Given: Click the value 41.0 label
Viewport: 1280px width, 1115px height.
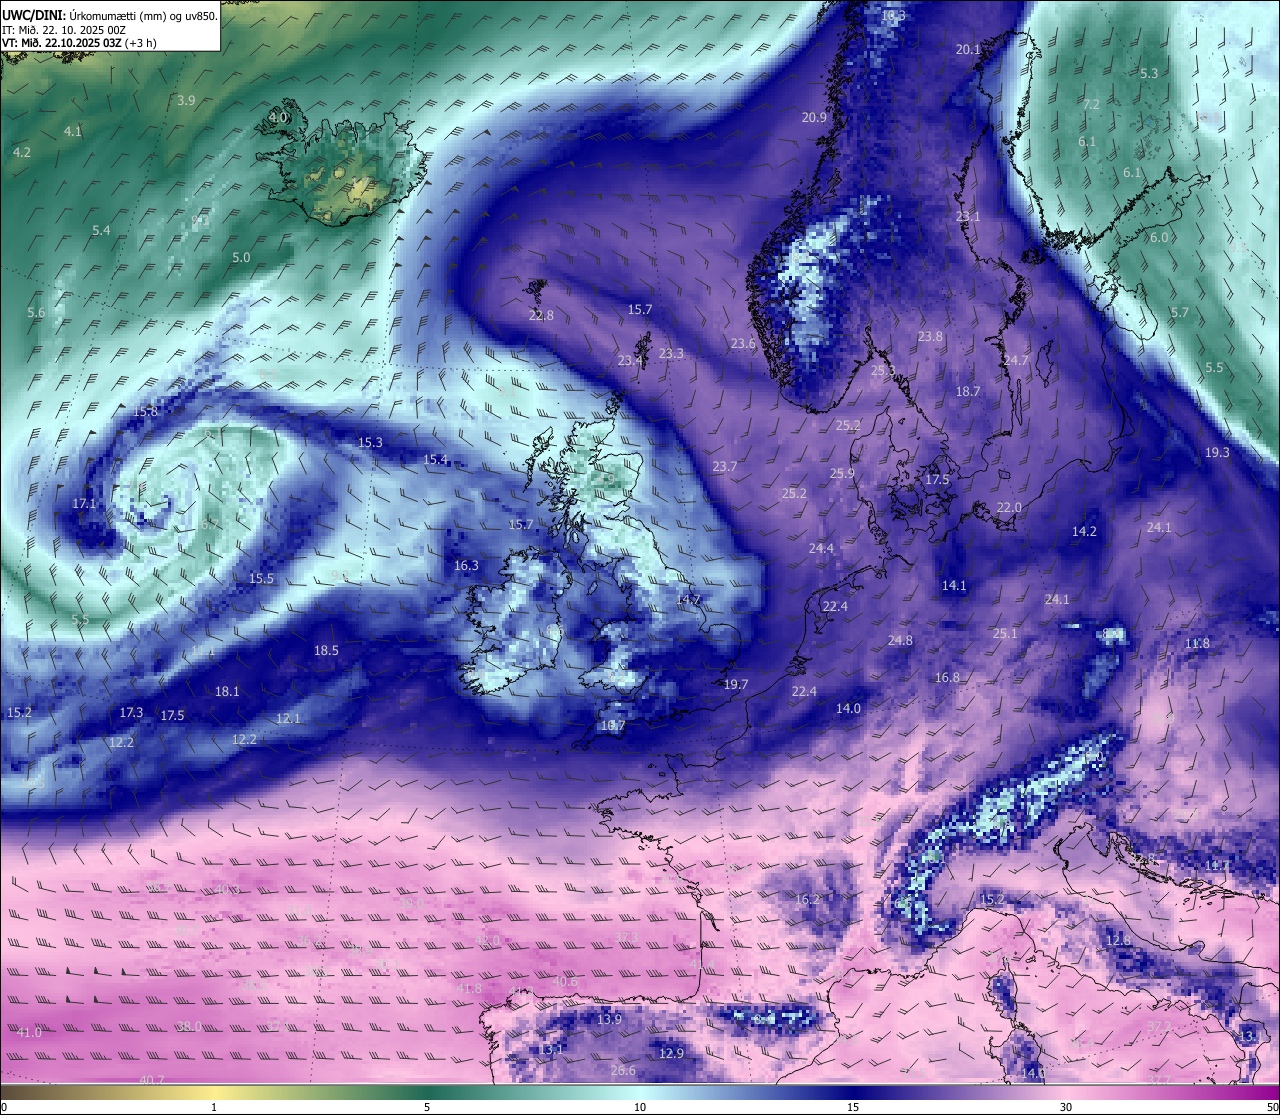Looking at the screenshot, I should (x=29, y=1033).
